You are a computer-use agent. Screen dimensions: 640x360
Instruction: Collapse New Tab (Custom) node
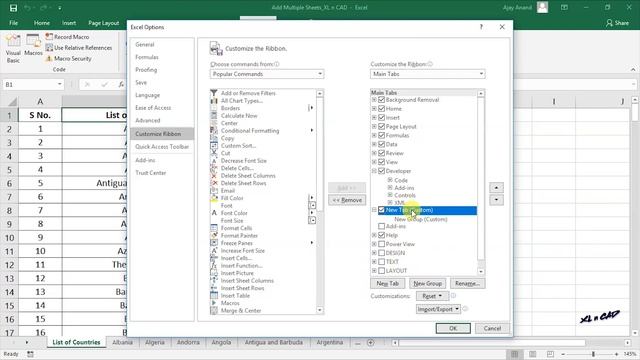point(374,210)
